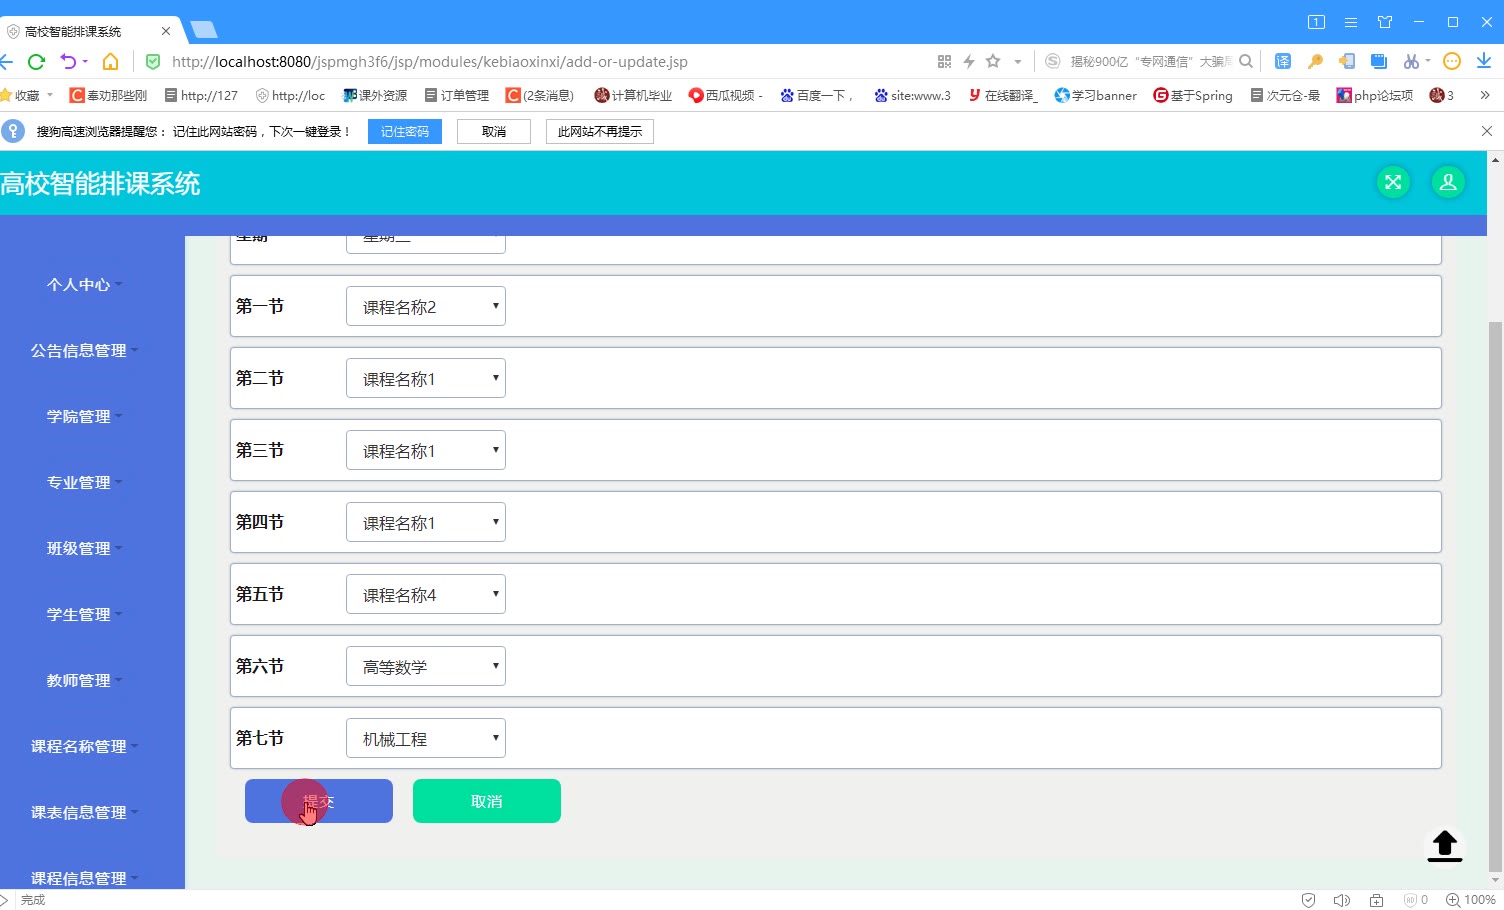The image size is (1504, 910).
Task: Expand 公告信息管理 sidebar menu
Action: point(84,351)
